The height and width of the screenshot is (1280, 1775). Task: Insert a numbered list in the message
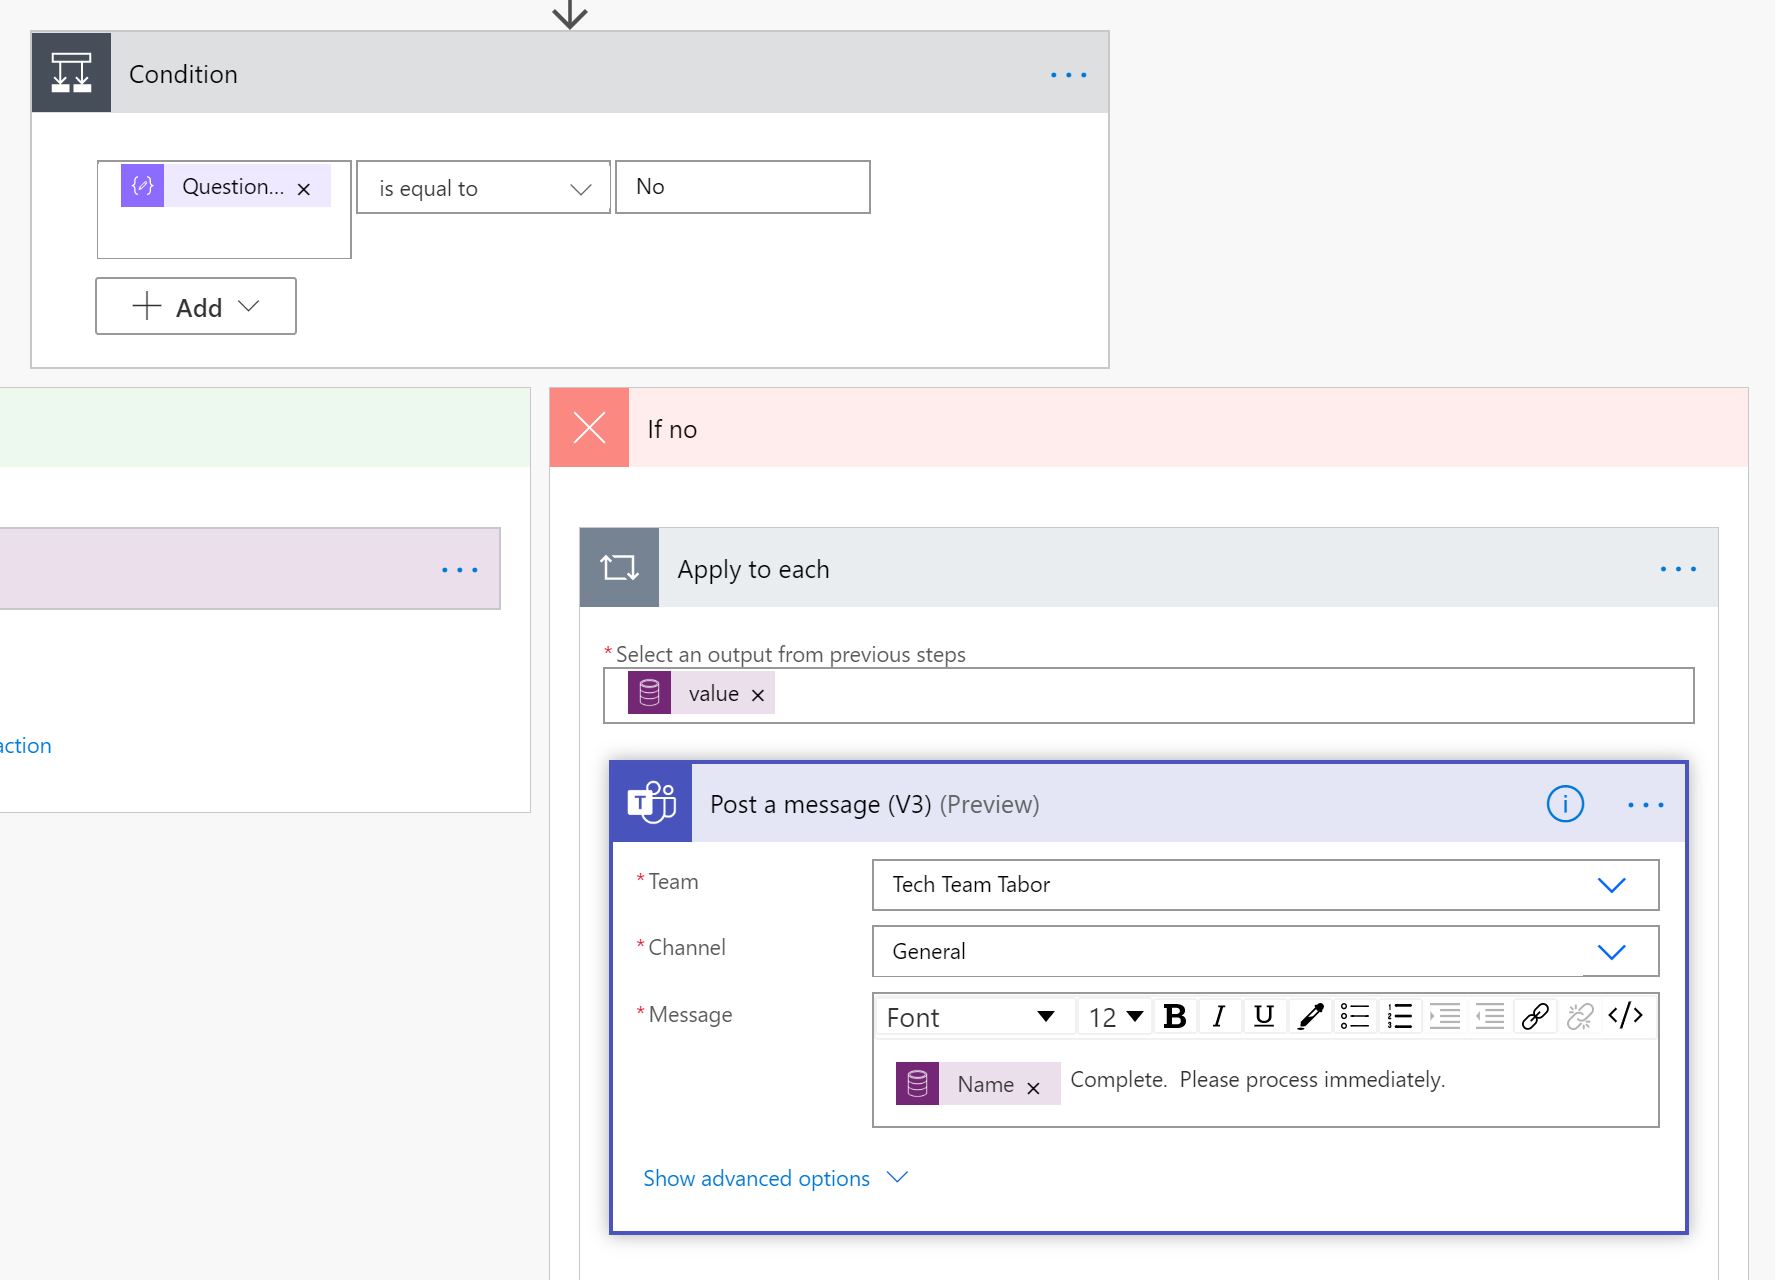coord(1399,1016)
